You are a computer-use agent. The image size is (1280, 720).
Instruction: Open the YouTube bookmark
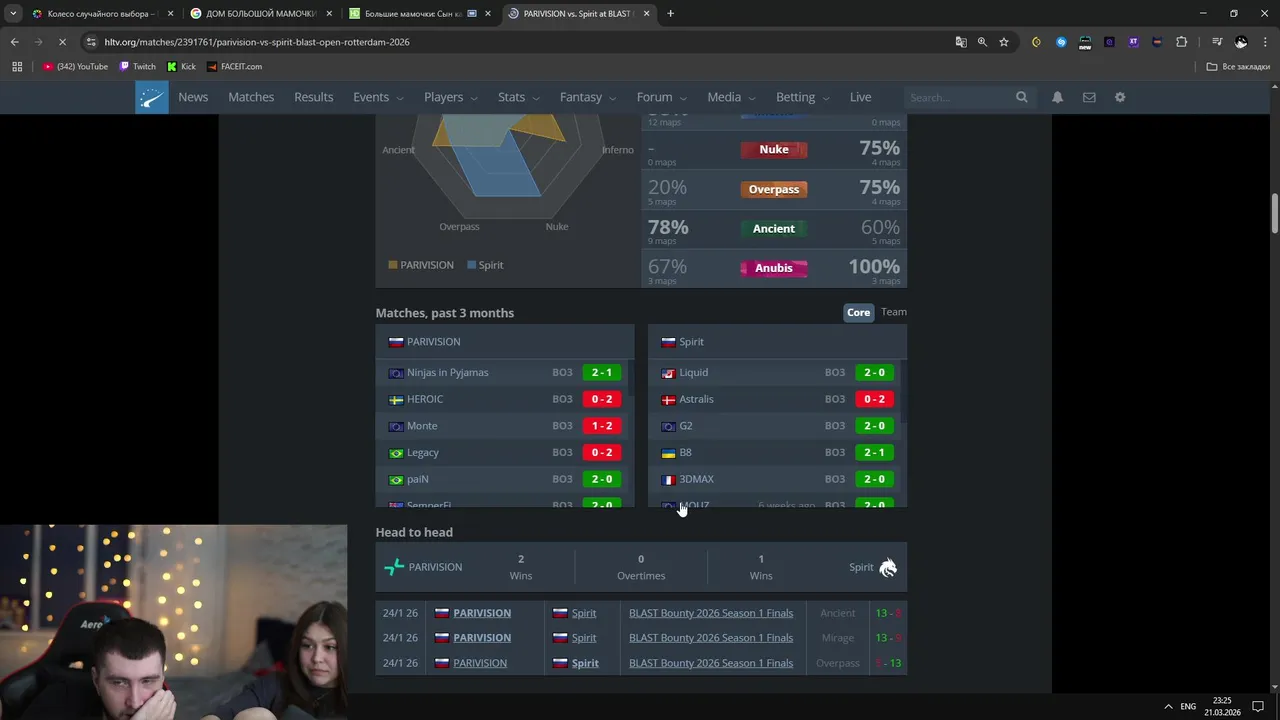[75, 67]
